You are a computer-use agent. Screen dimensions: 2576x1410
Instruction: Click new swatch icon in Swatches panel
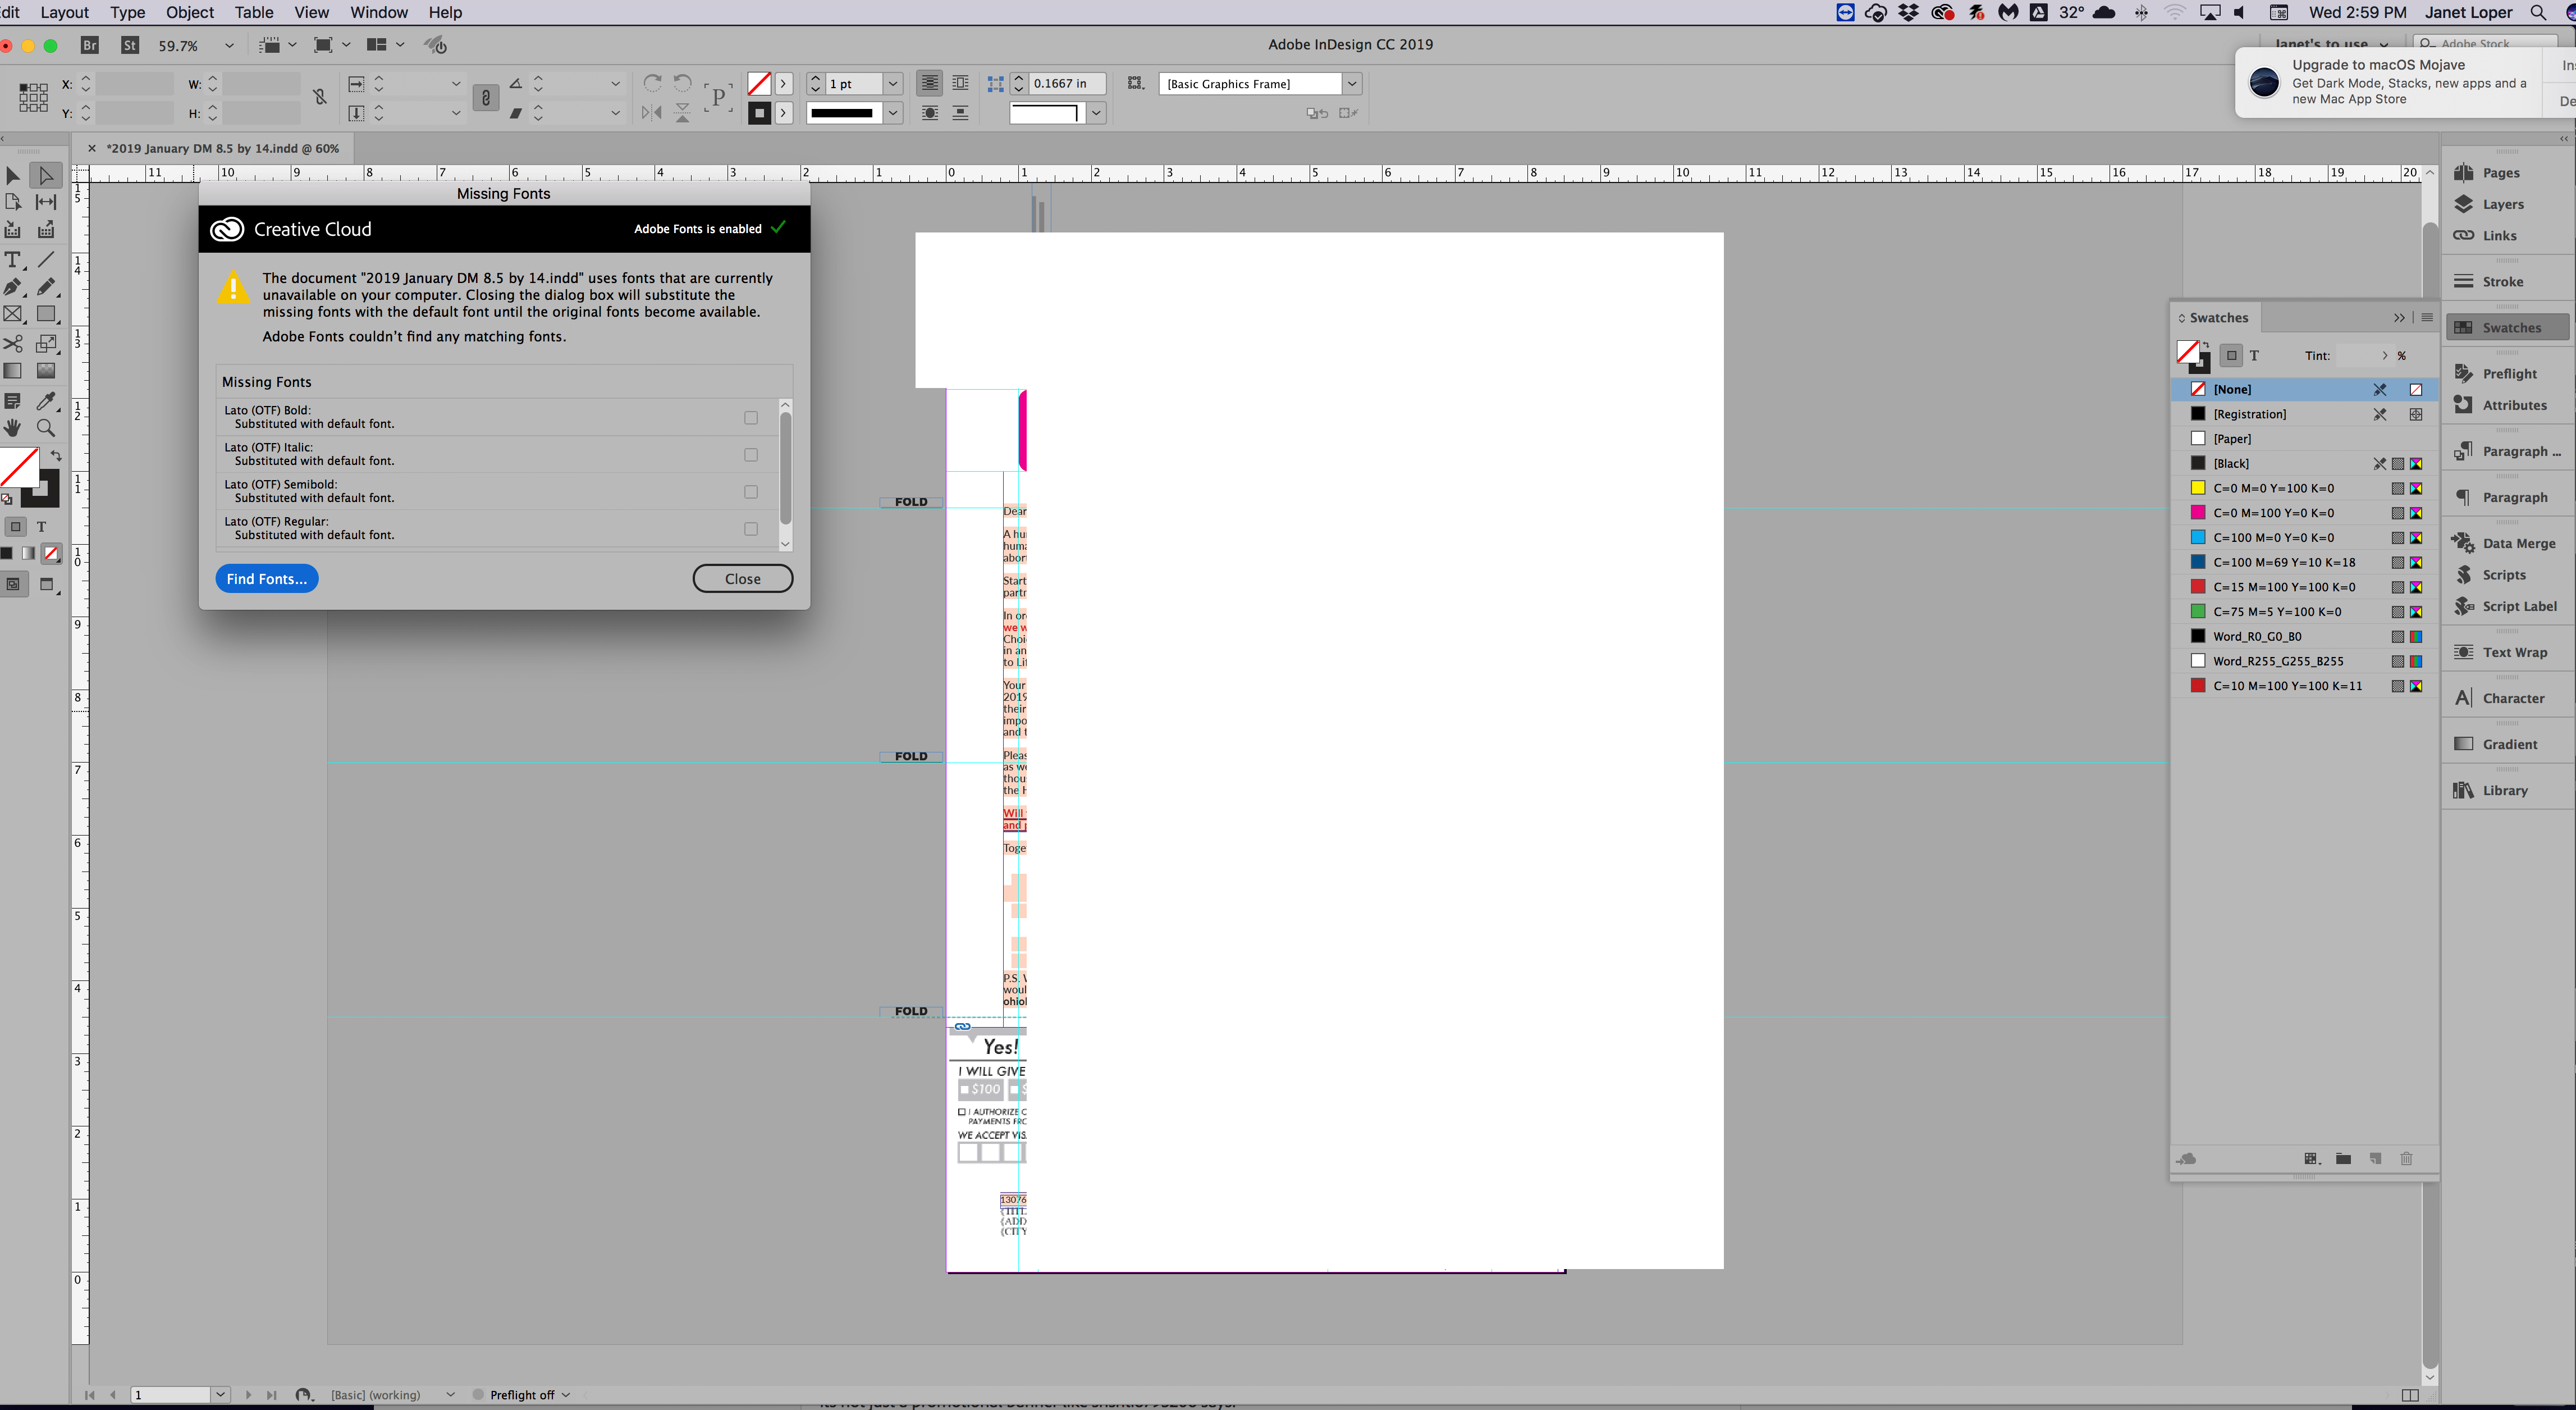coord(2375,1158)
